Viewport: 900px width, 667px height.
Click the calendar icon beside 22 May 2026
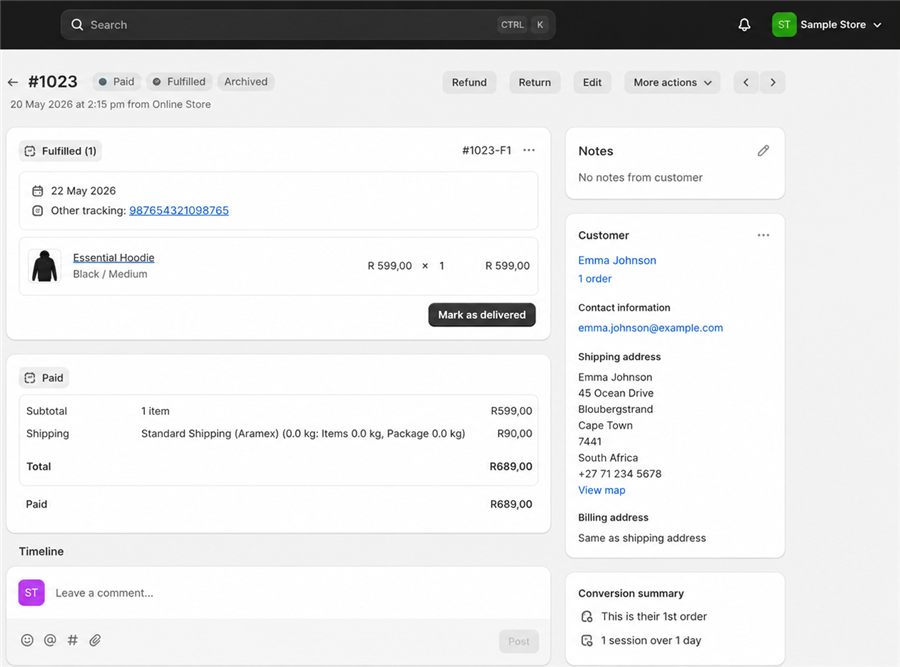37,191
